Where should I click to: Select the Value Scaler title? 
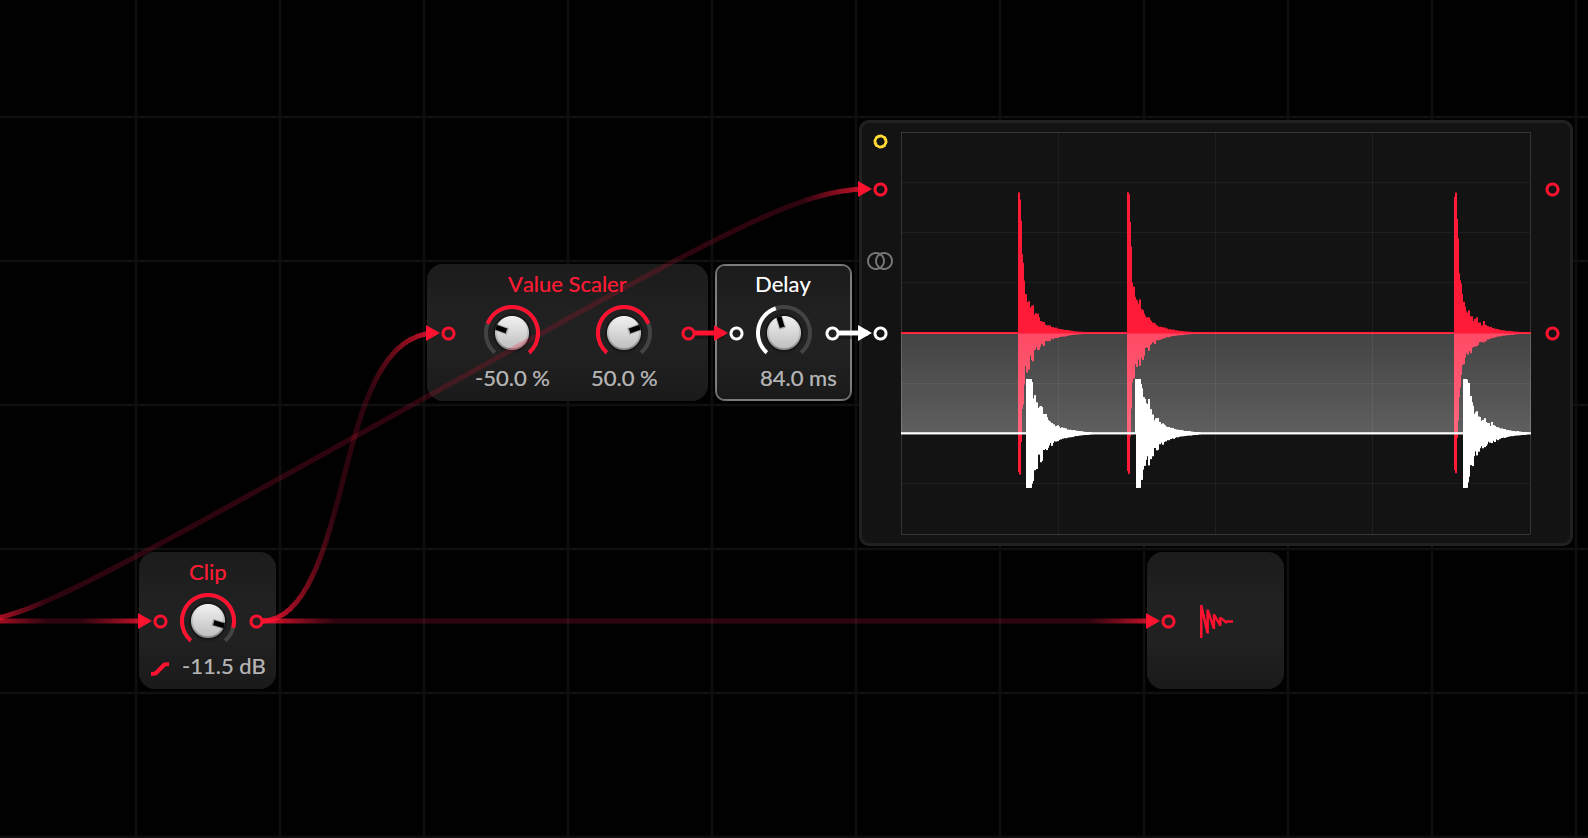[567, 285]
